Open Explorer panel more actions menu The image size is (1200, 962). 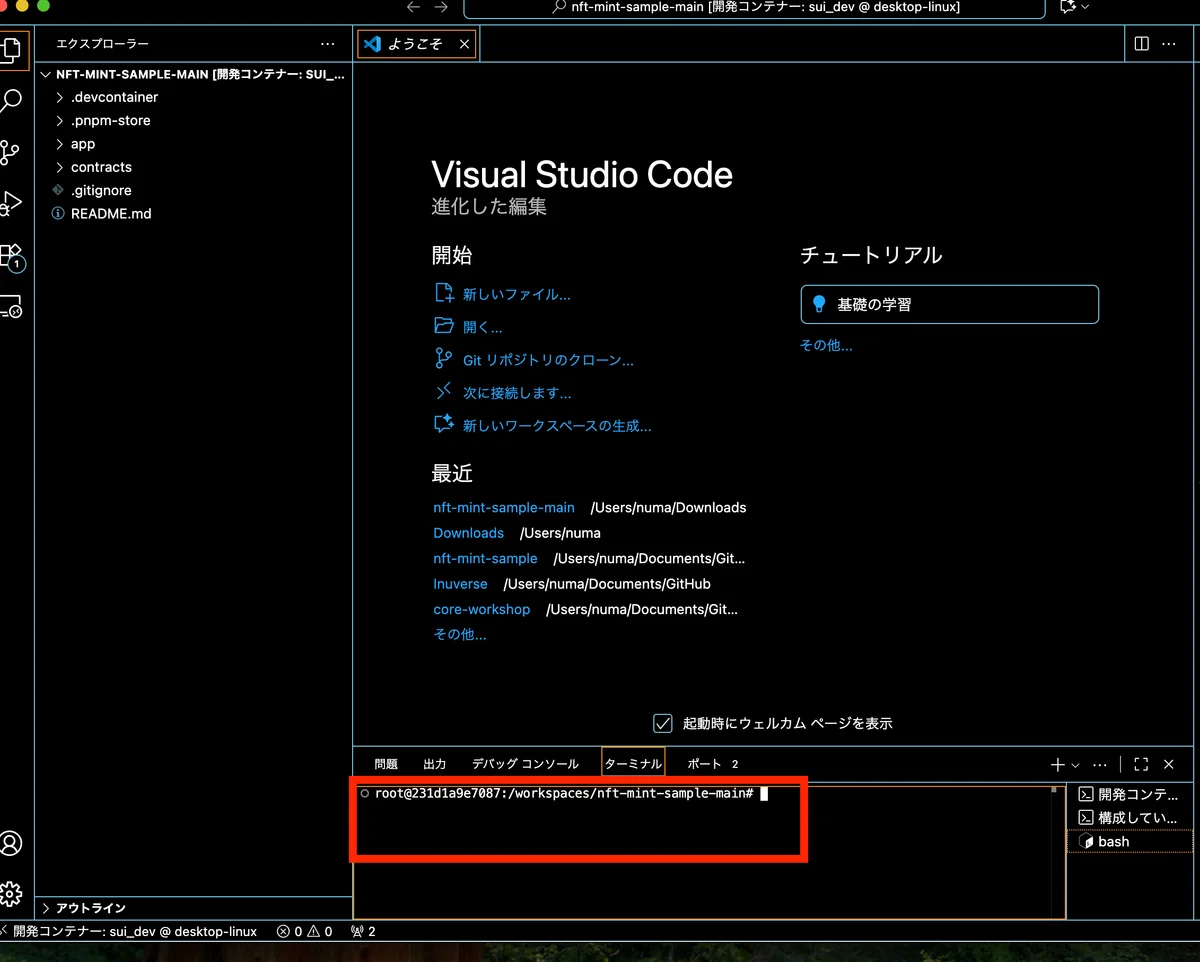tap(328, 44)
